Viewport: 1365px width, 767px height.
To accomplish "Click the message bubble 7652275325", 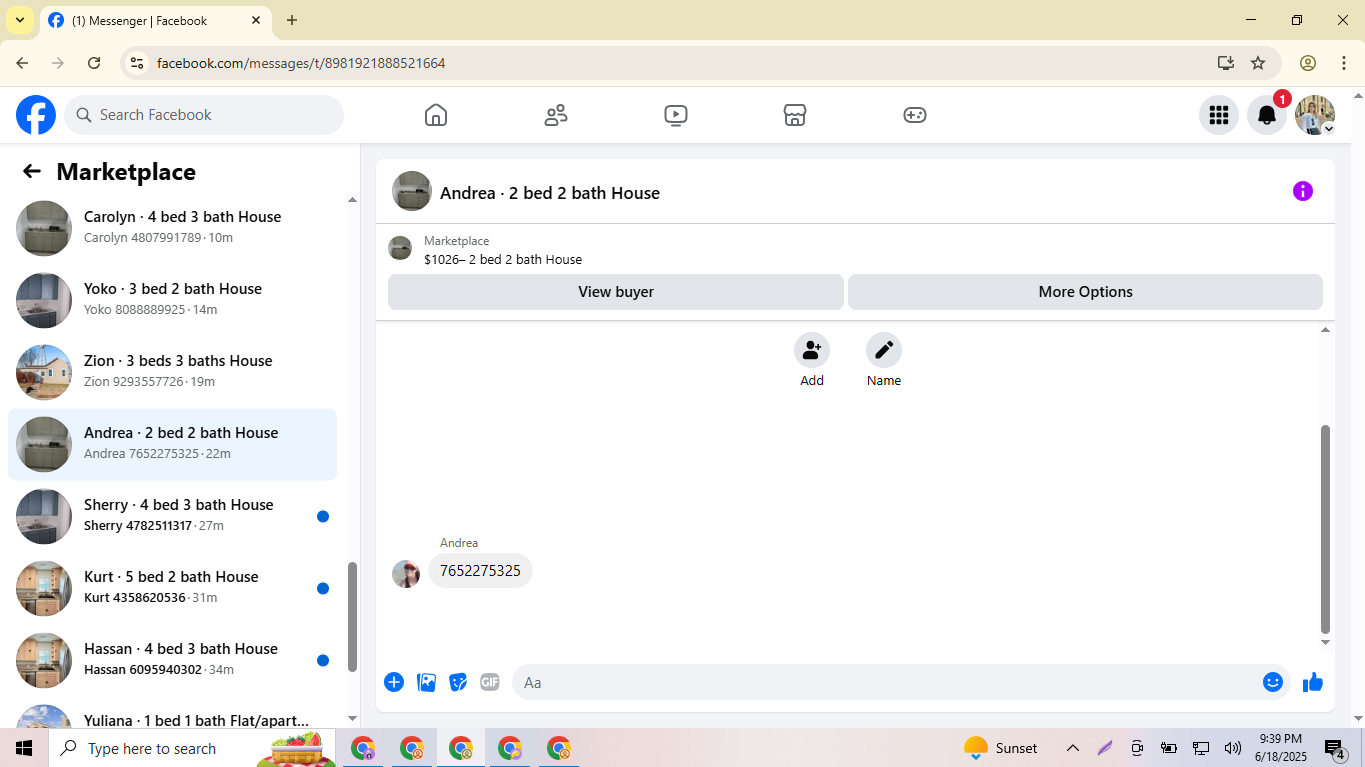I will point(480,571).
